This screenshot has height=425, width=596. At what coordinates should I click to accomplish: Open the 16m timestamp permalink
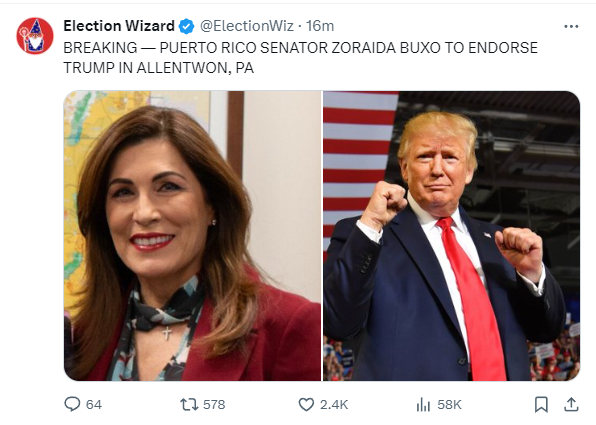(x=320, y=26)
